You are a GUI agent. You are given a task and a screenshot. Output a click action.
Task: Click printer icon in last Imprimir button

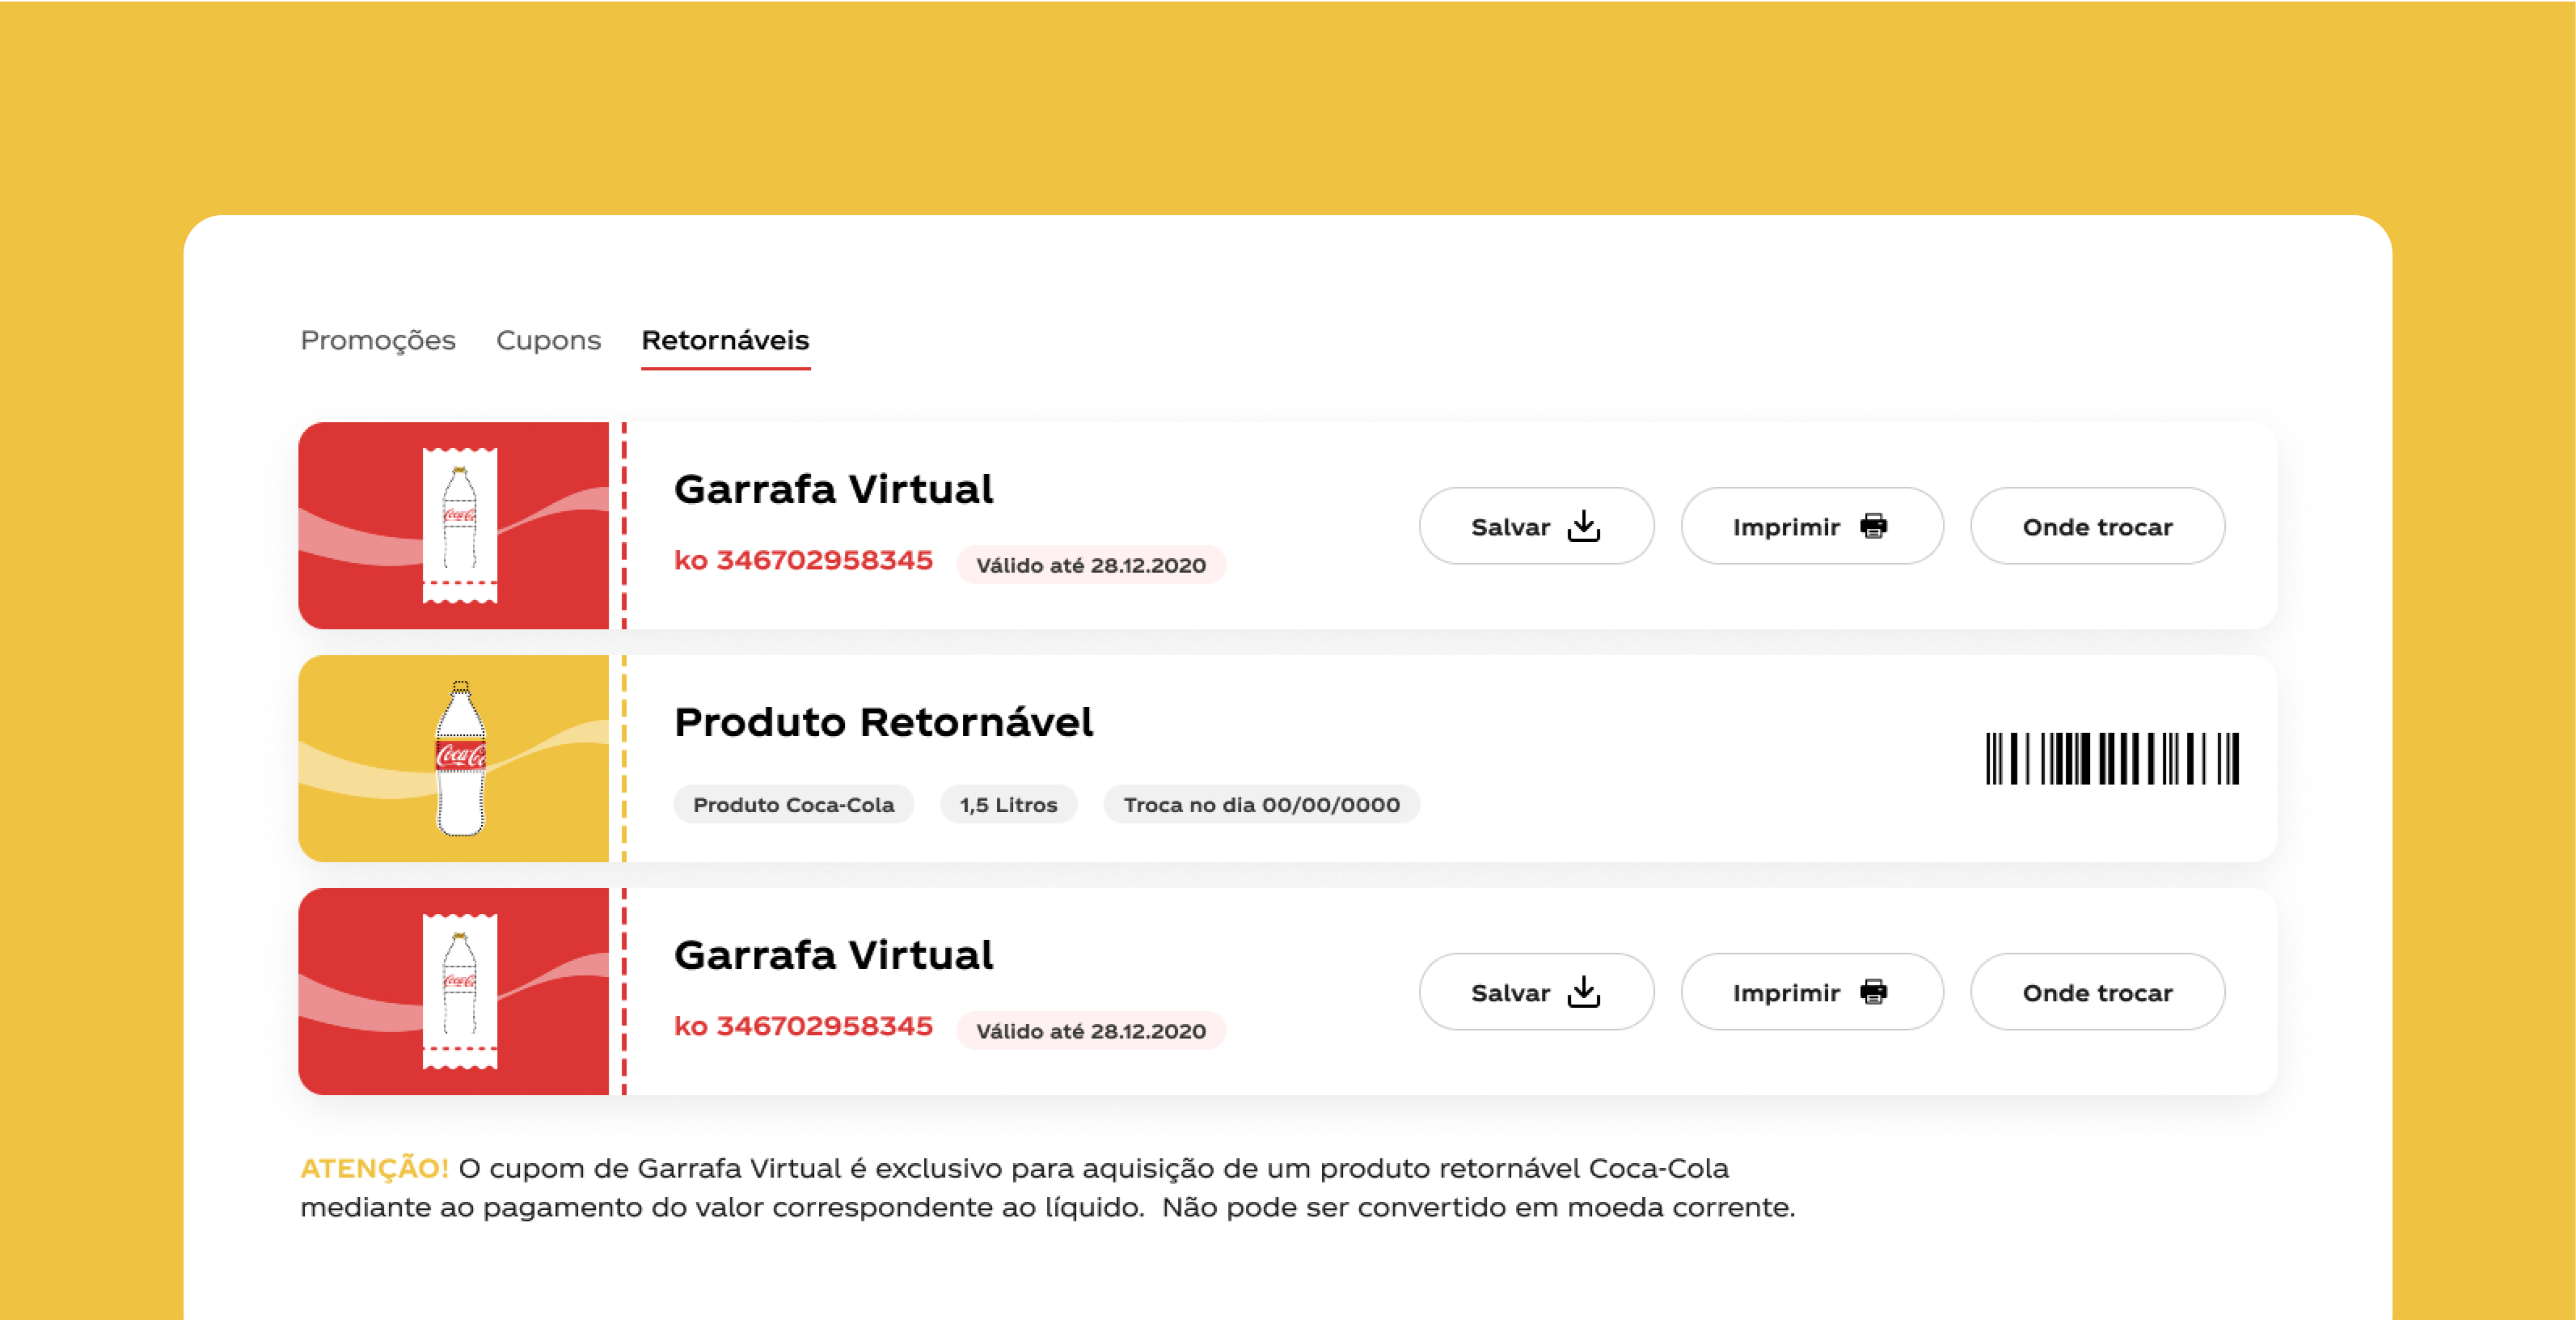1873,992
